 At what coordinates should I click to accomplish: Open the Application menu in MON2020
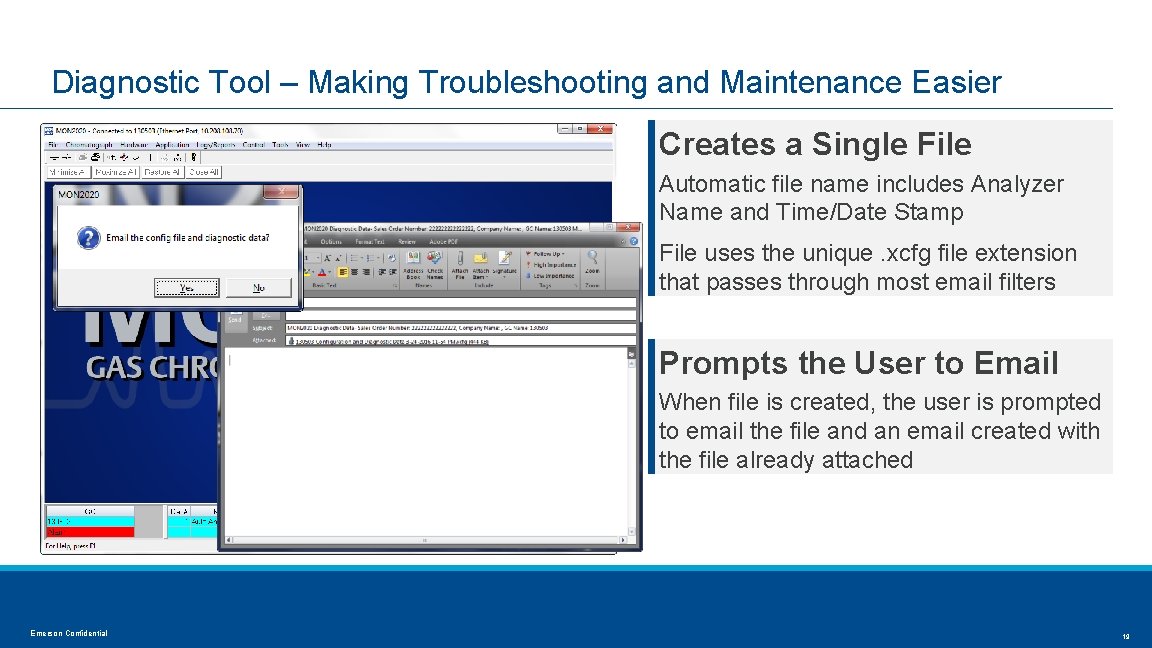173,145
